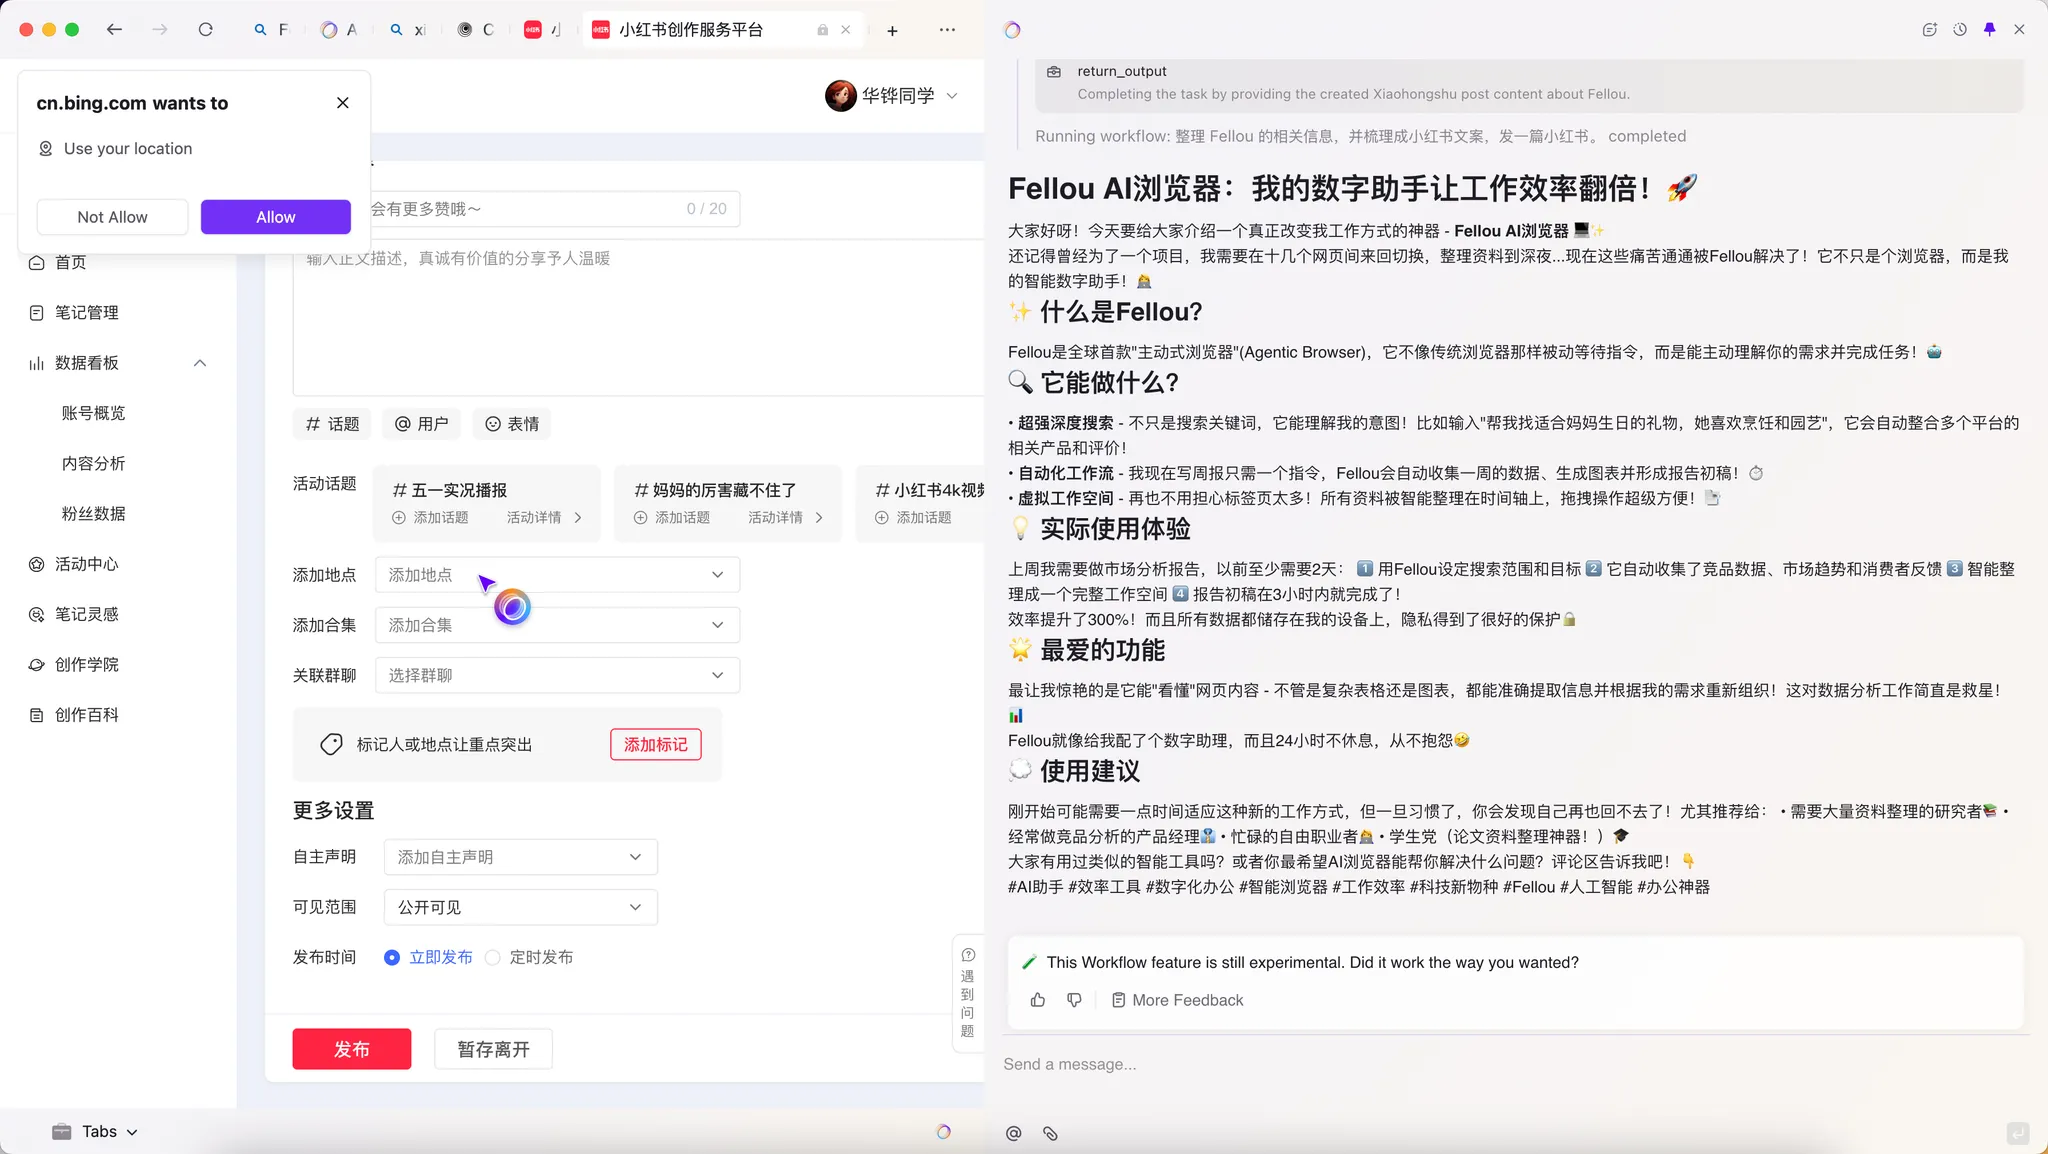Viewport: 2048px width, 1154px height.
Task: Click the pin icon in assistant panel
Action: (x=1989, y=30)
